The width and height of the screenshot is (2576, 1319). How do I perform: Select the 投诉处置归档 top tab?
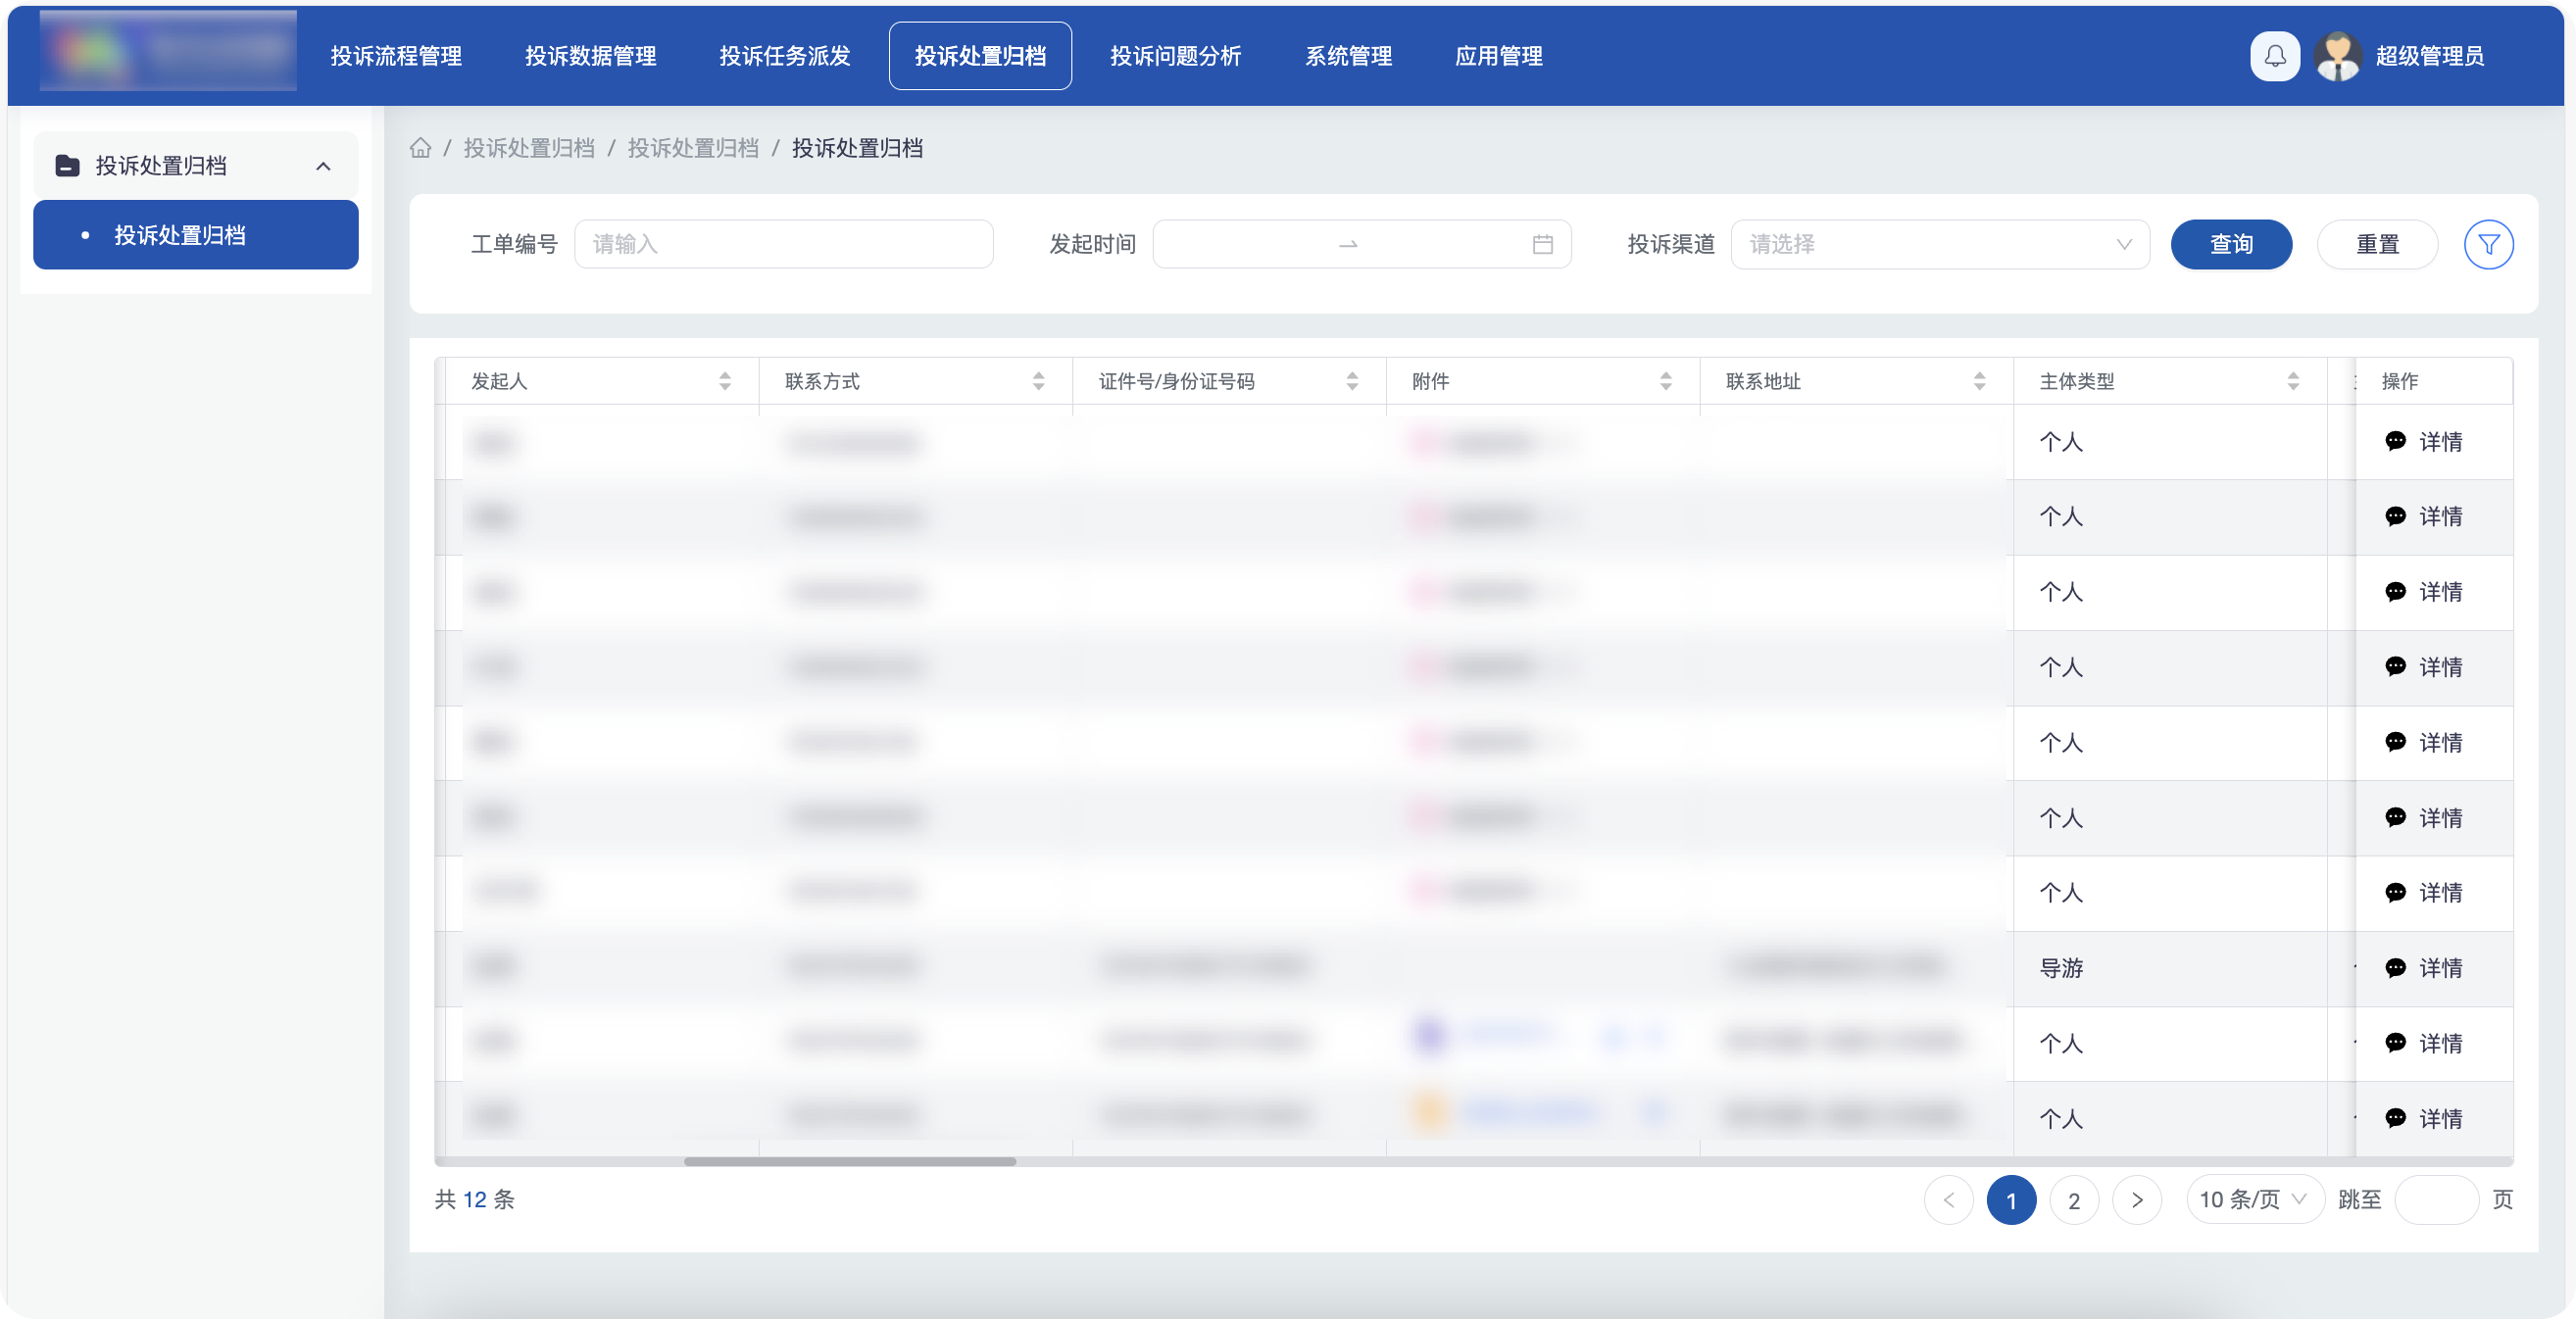click(980, 56)
